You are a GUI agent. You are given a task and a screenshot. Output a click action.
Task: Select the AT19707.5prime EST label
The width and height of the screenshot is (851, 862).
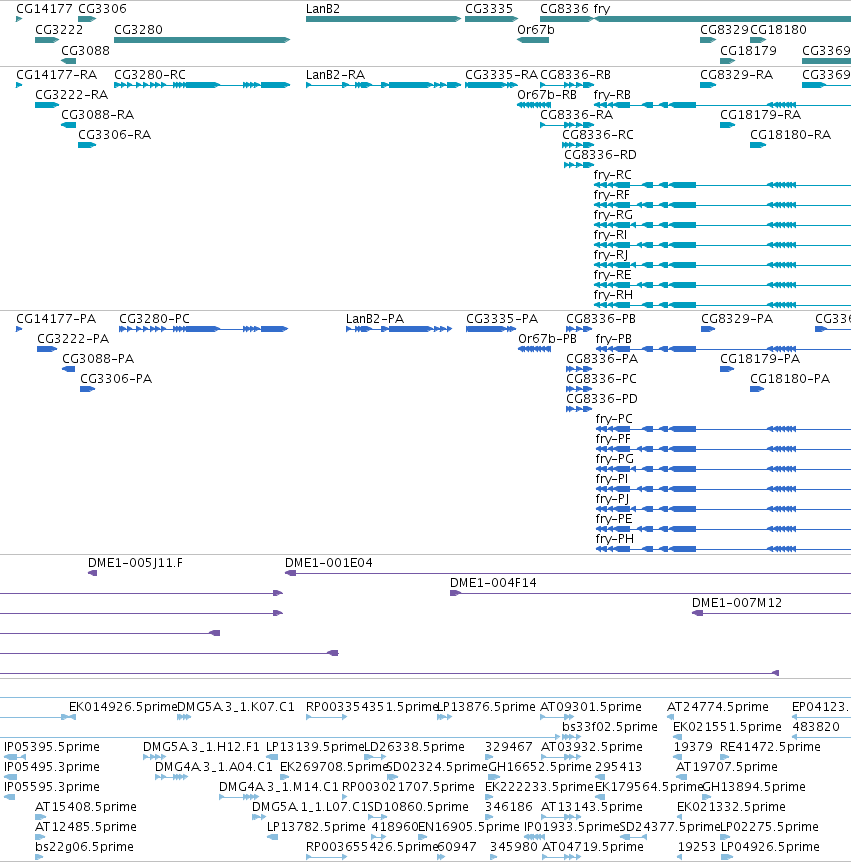pos(727,766)
